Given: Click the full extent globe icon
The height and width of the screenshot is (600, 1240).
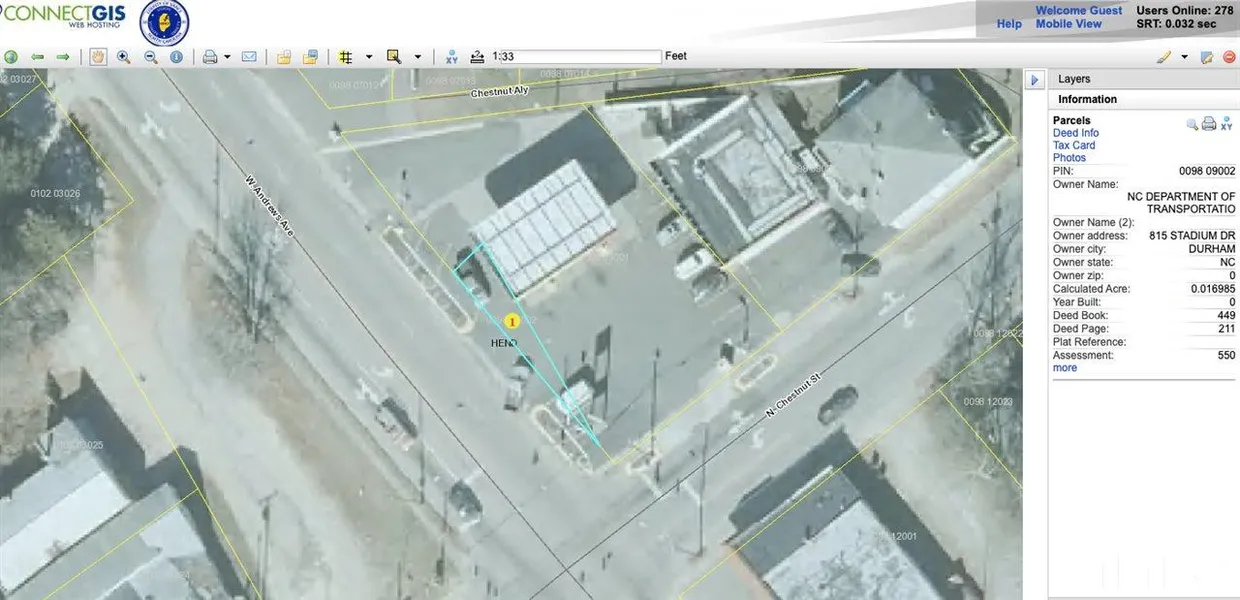Looking at the screenshot, I should (x=11, y=57).
